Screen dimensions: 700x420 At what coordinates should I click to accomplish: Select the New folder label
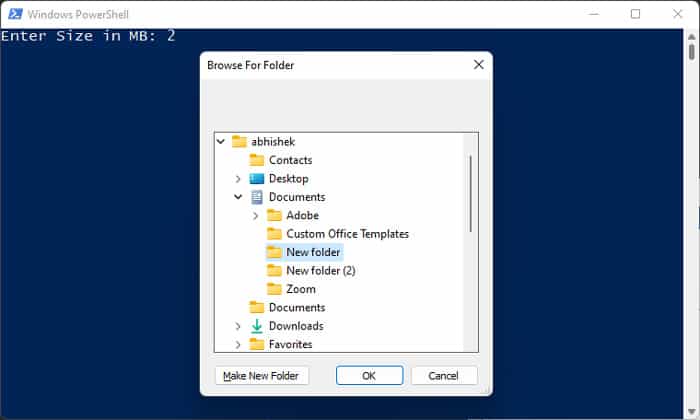(x=313, y=252)
